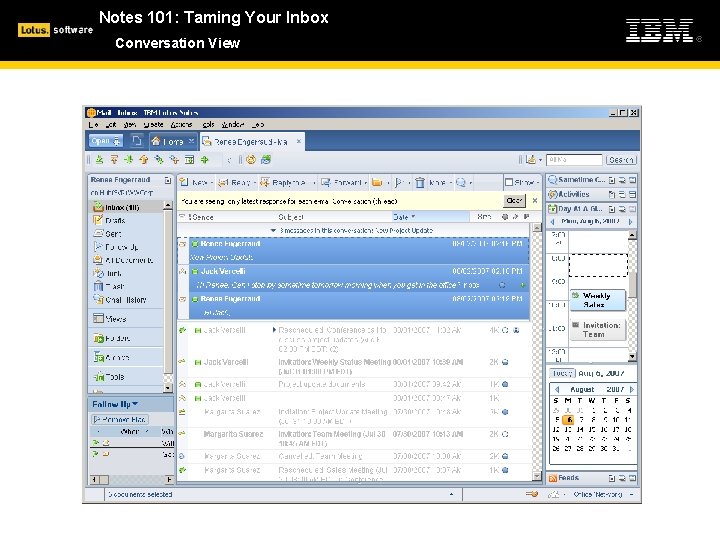Screen dimensions: 720x540
Task: Click the Close button in yellow banner
Action: pyautogui.click(x=514, y=201)
